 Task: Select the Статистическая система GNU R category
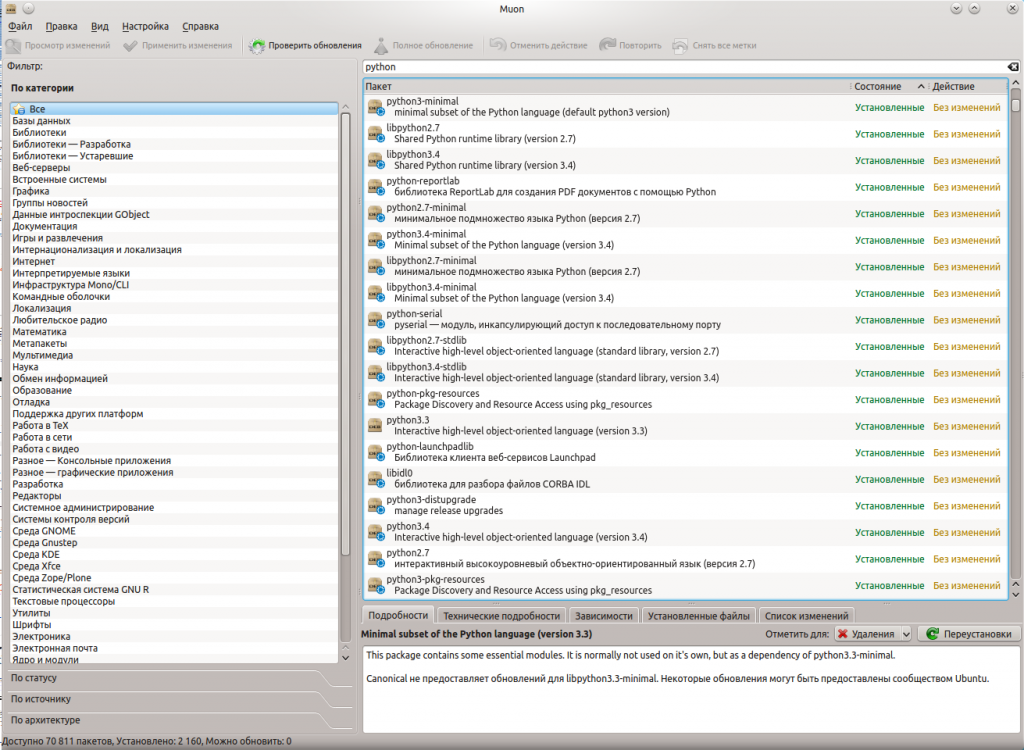[174, 589]
